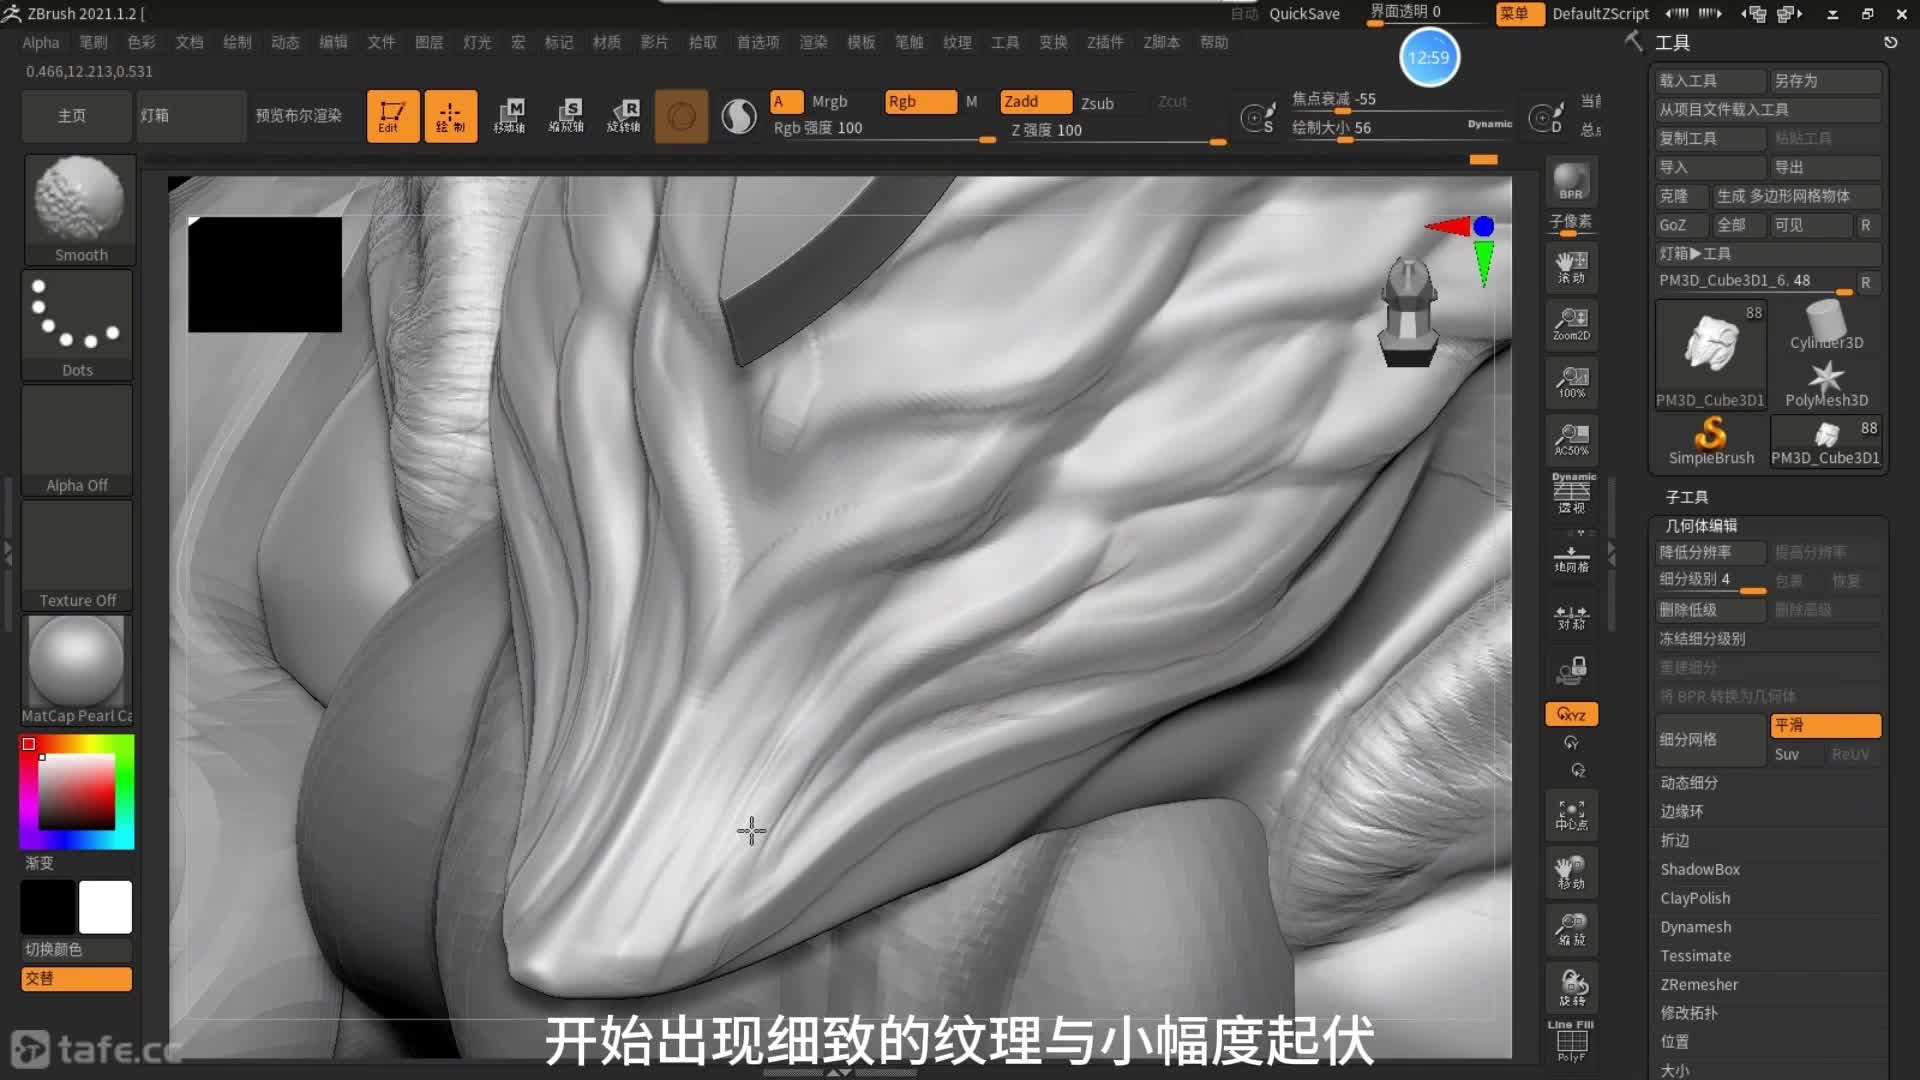Click the Move (移动轴) gizmo icon
Screen dimensions: 1920x1080
point(509,116)
